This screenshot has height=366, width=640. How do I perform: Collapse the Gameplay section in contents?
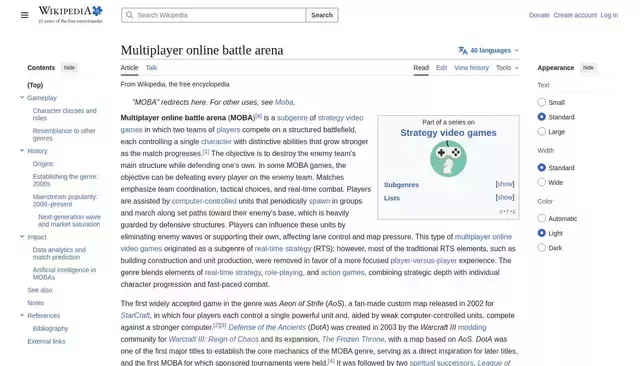pos(22,98)
